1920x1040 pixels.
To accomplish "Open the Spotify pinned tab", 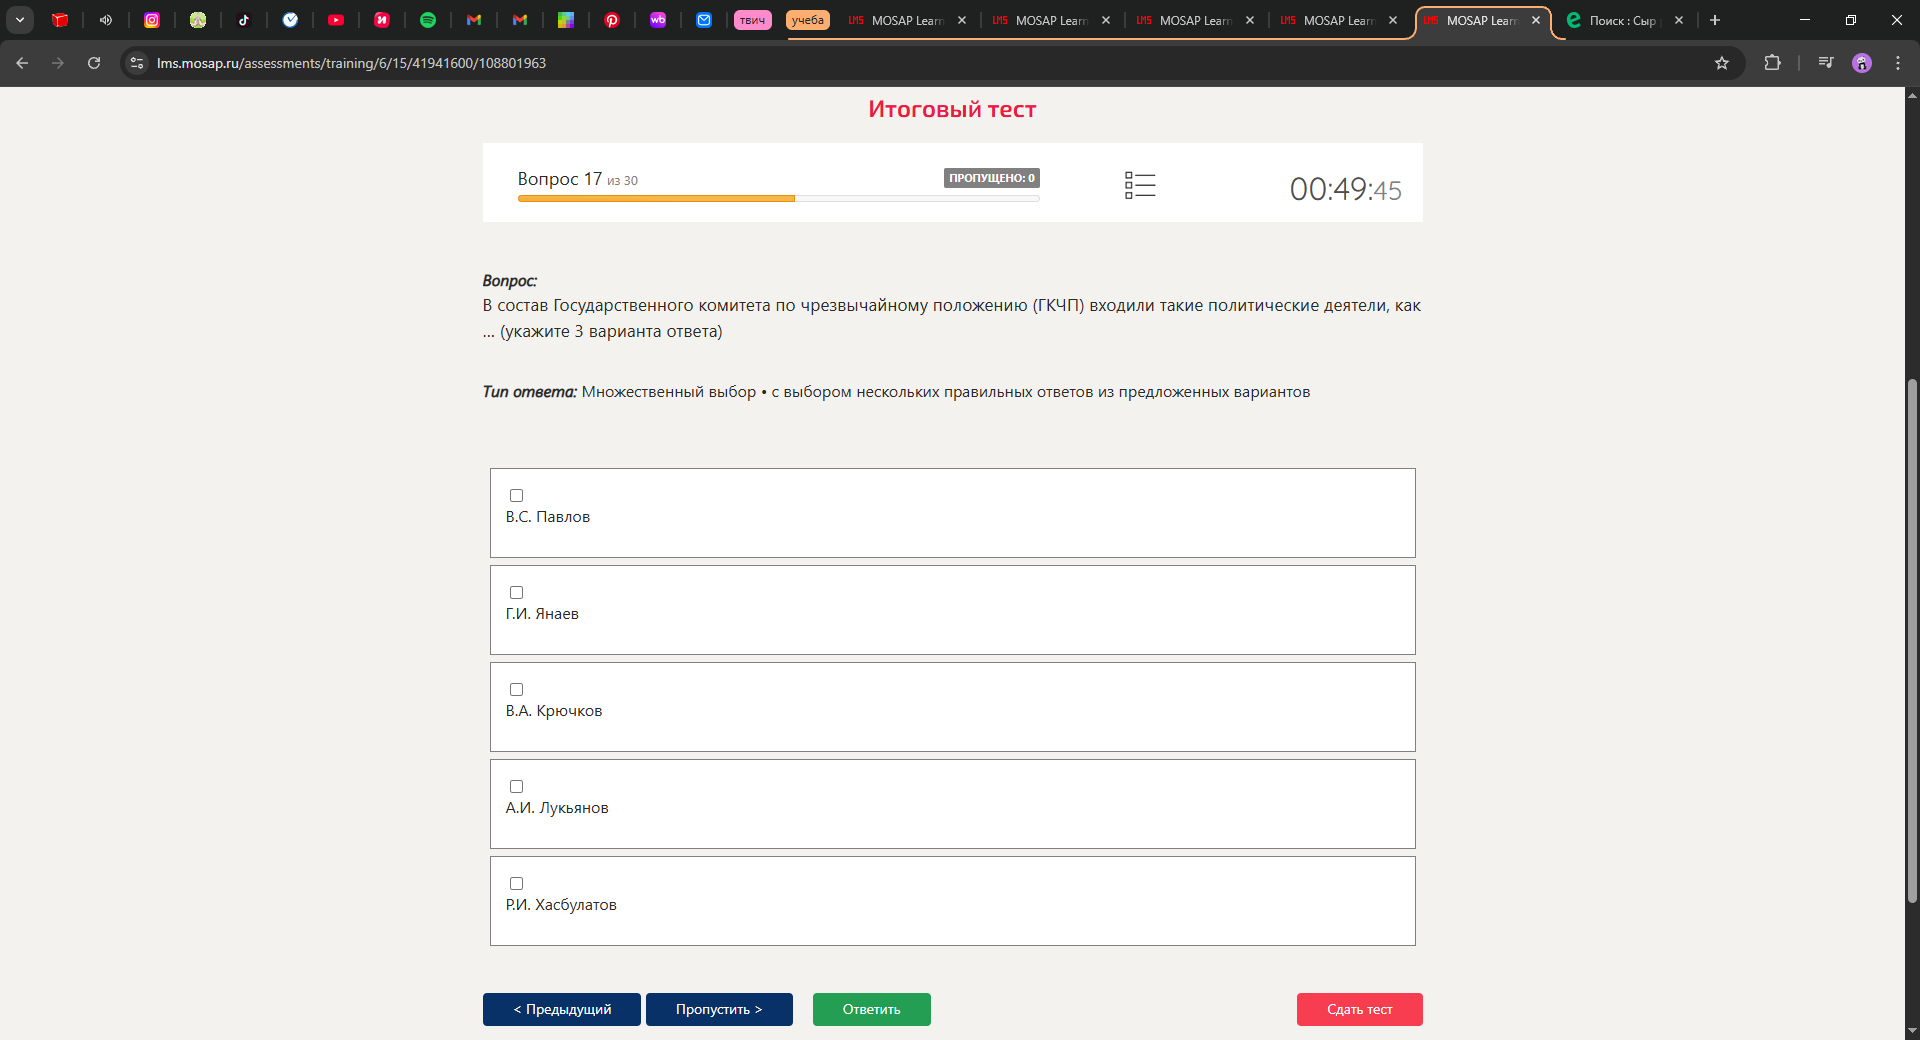I will (428, 20).
